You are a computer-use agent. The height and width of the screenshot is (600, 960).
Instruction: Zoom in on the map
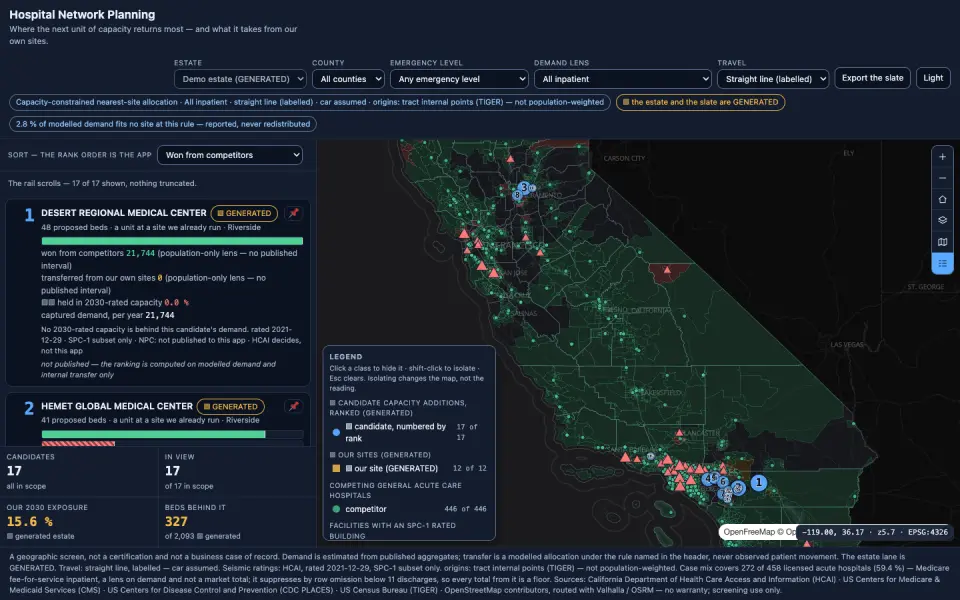(942, 157)
